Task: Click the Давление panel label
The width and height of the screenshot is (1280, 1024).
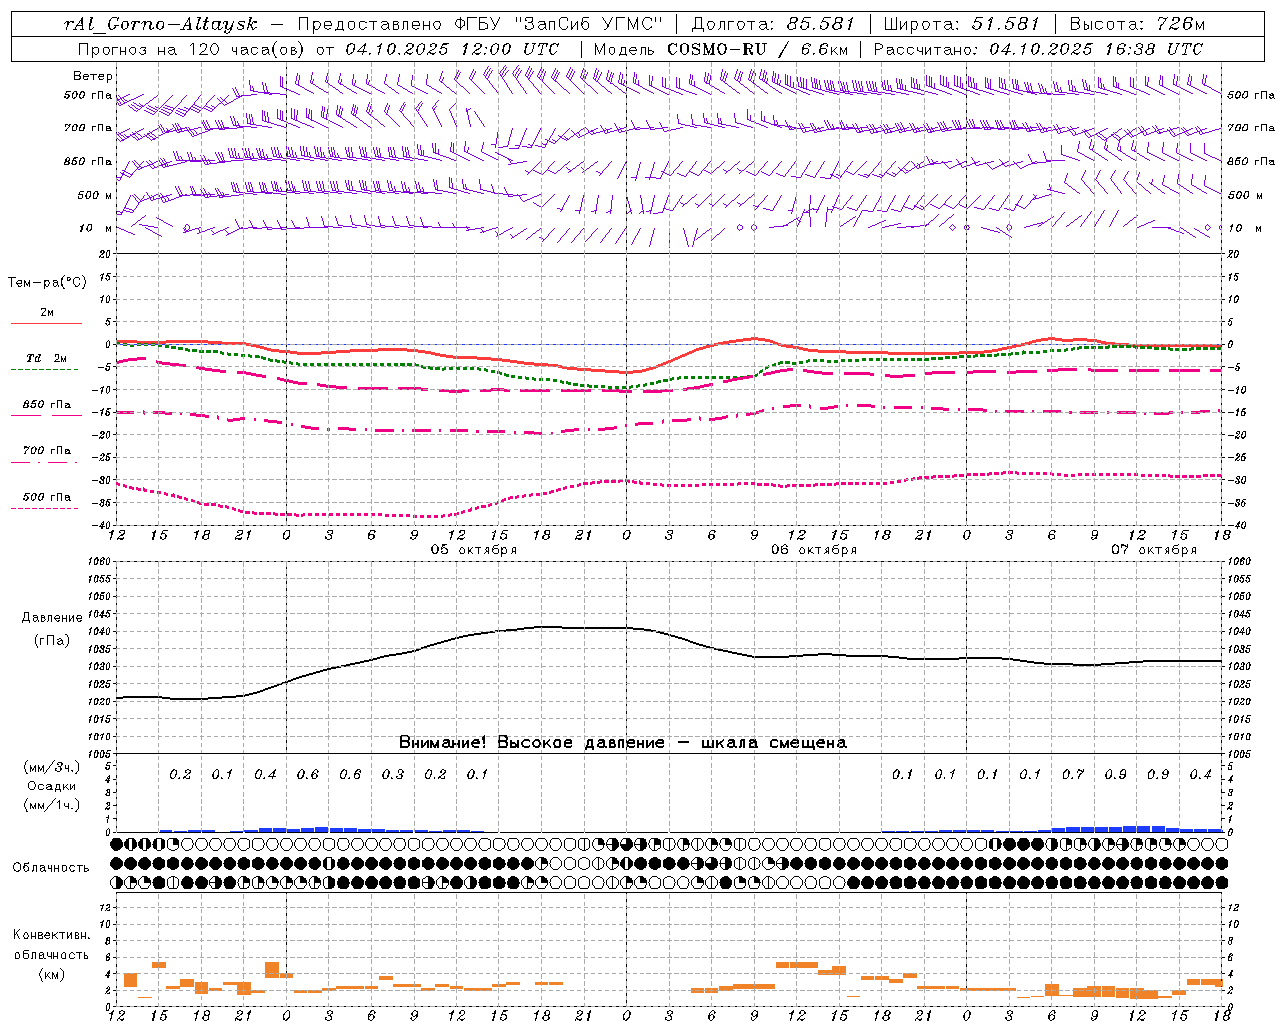Action: 51,618
